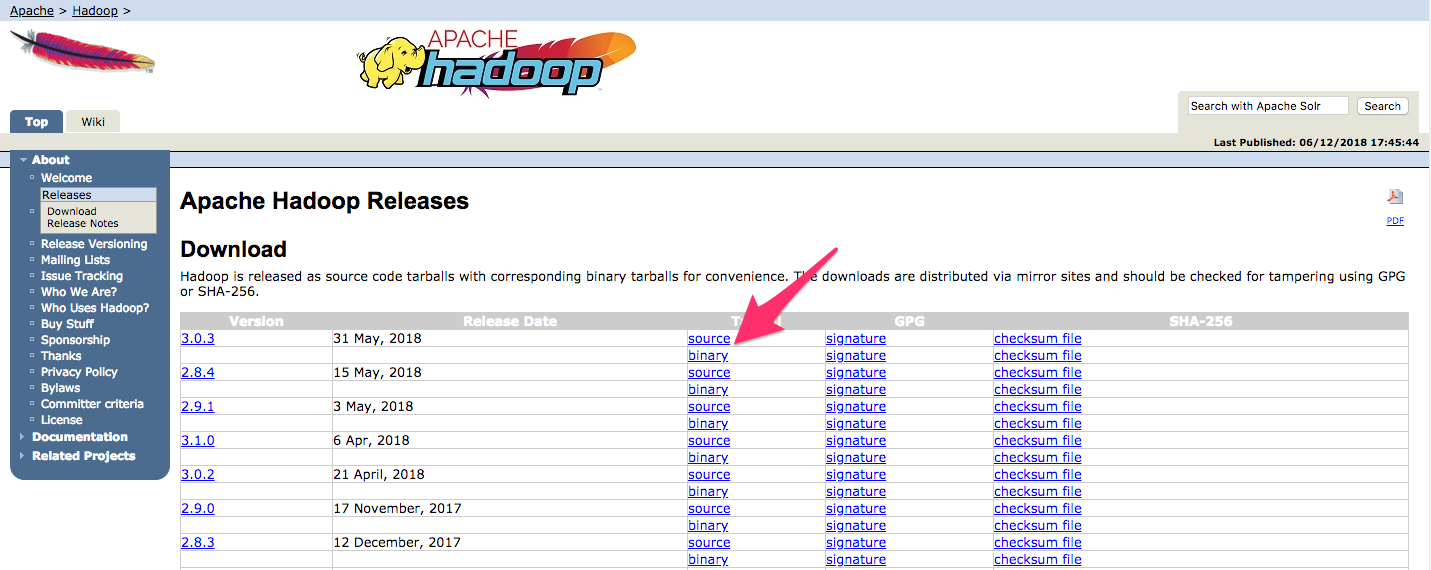Switch to the Wiki tab
This screenshot has height=570, width=1431.
click(93, 122)
